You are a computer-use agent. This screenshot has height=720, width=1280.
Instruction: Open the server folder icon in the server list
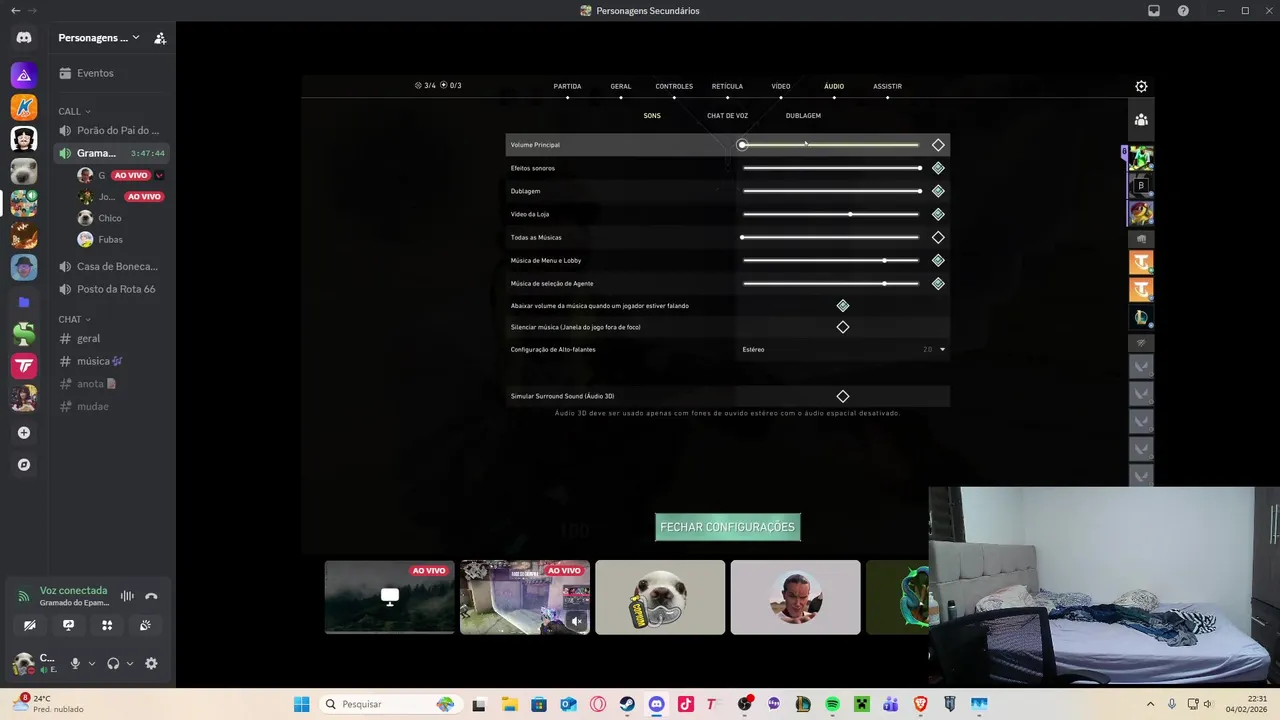[x=24, y=301]
